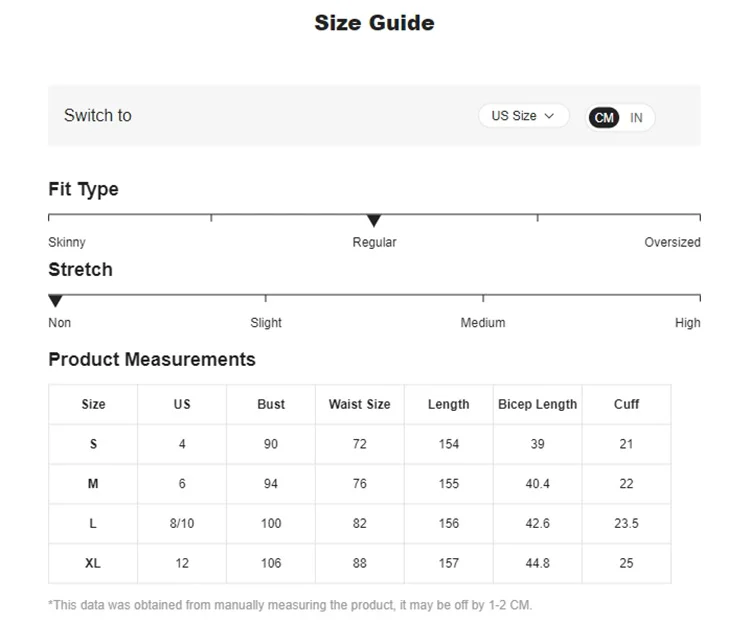Switch measurements to IN

click(637, 118)
